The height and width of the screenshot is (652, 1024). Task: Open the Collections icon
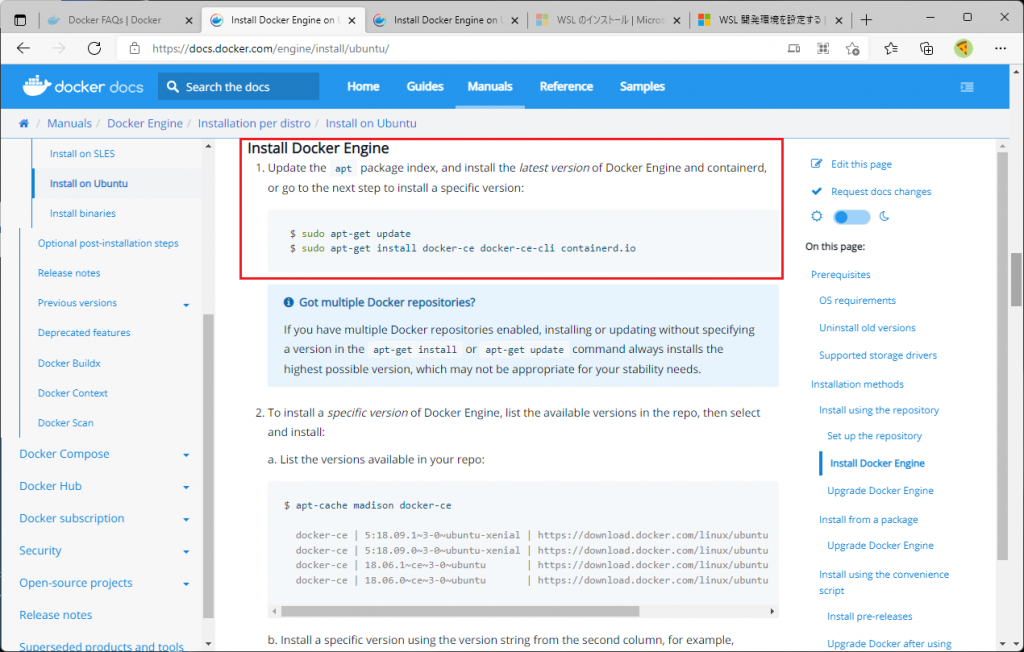(926, 48)
